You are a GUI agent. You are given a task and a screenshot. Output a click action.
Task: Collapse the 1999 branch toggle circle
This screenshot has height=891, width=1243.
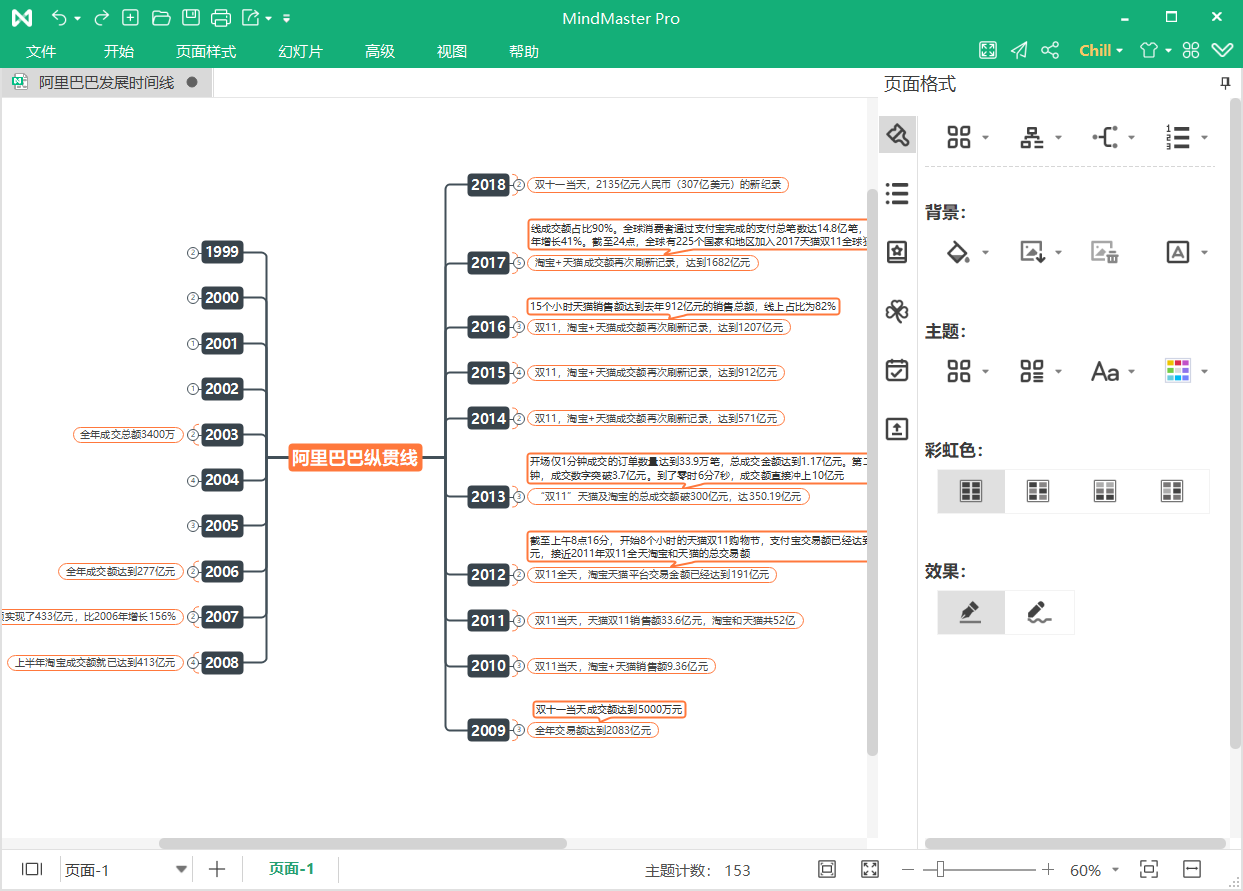coord(193,253)
